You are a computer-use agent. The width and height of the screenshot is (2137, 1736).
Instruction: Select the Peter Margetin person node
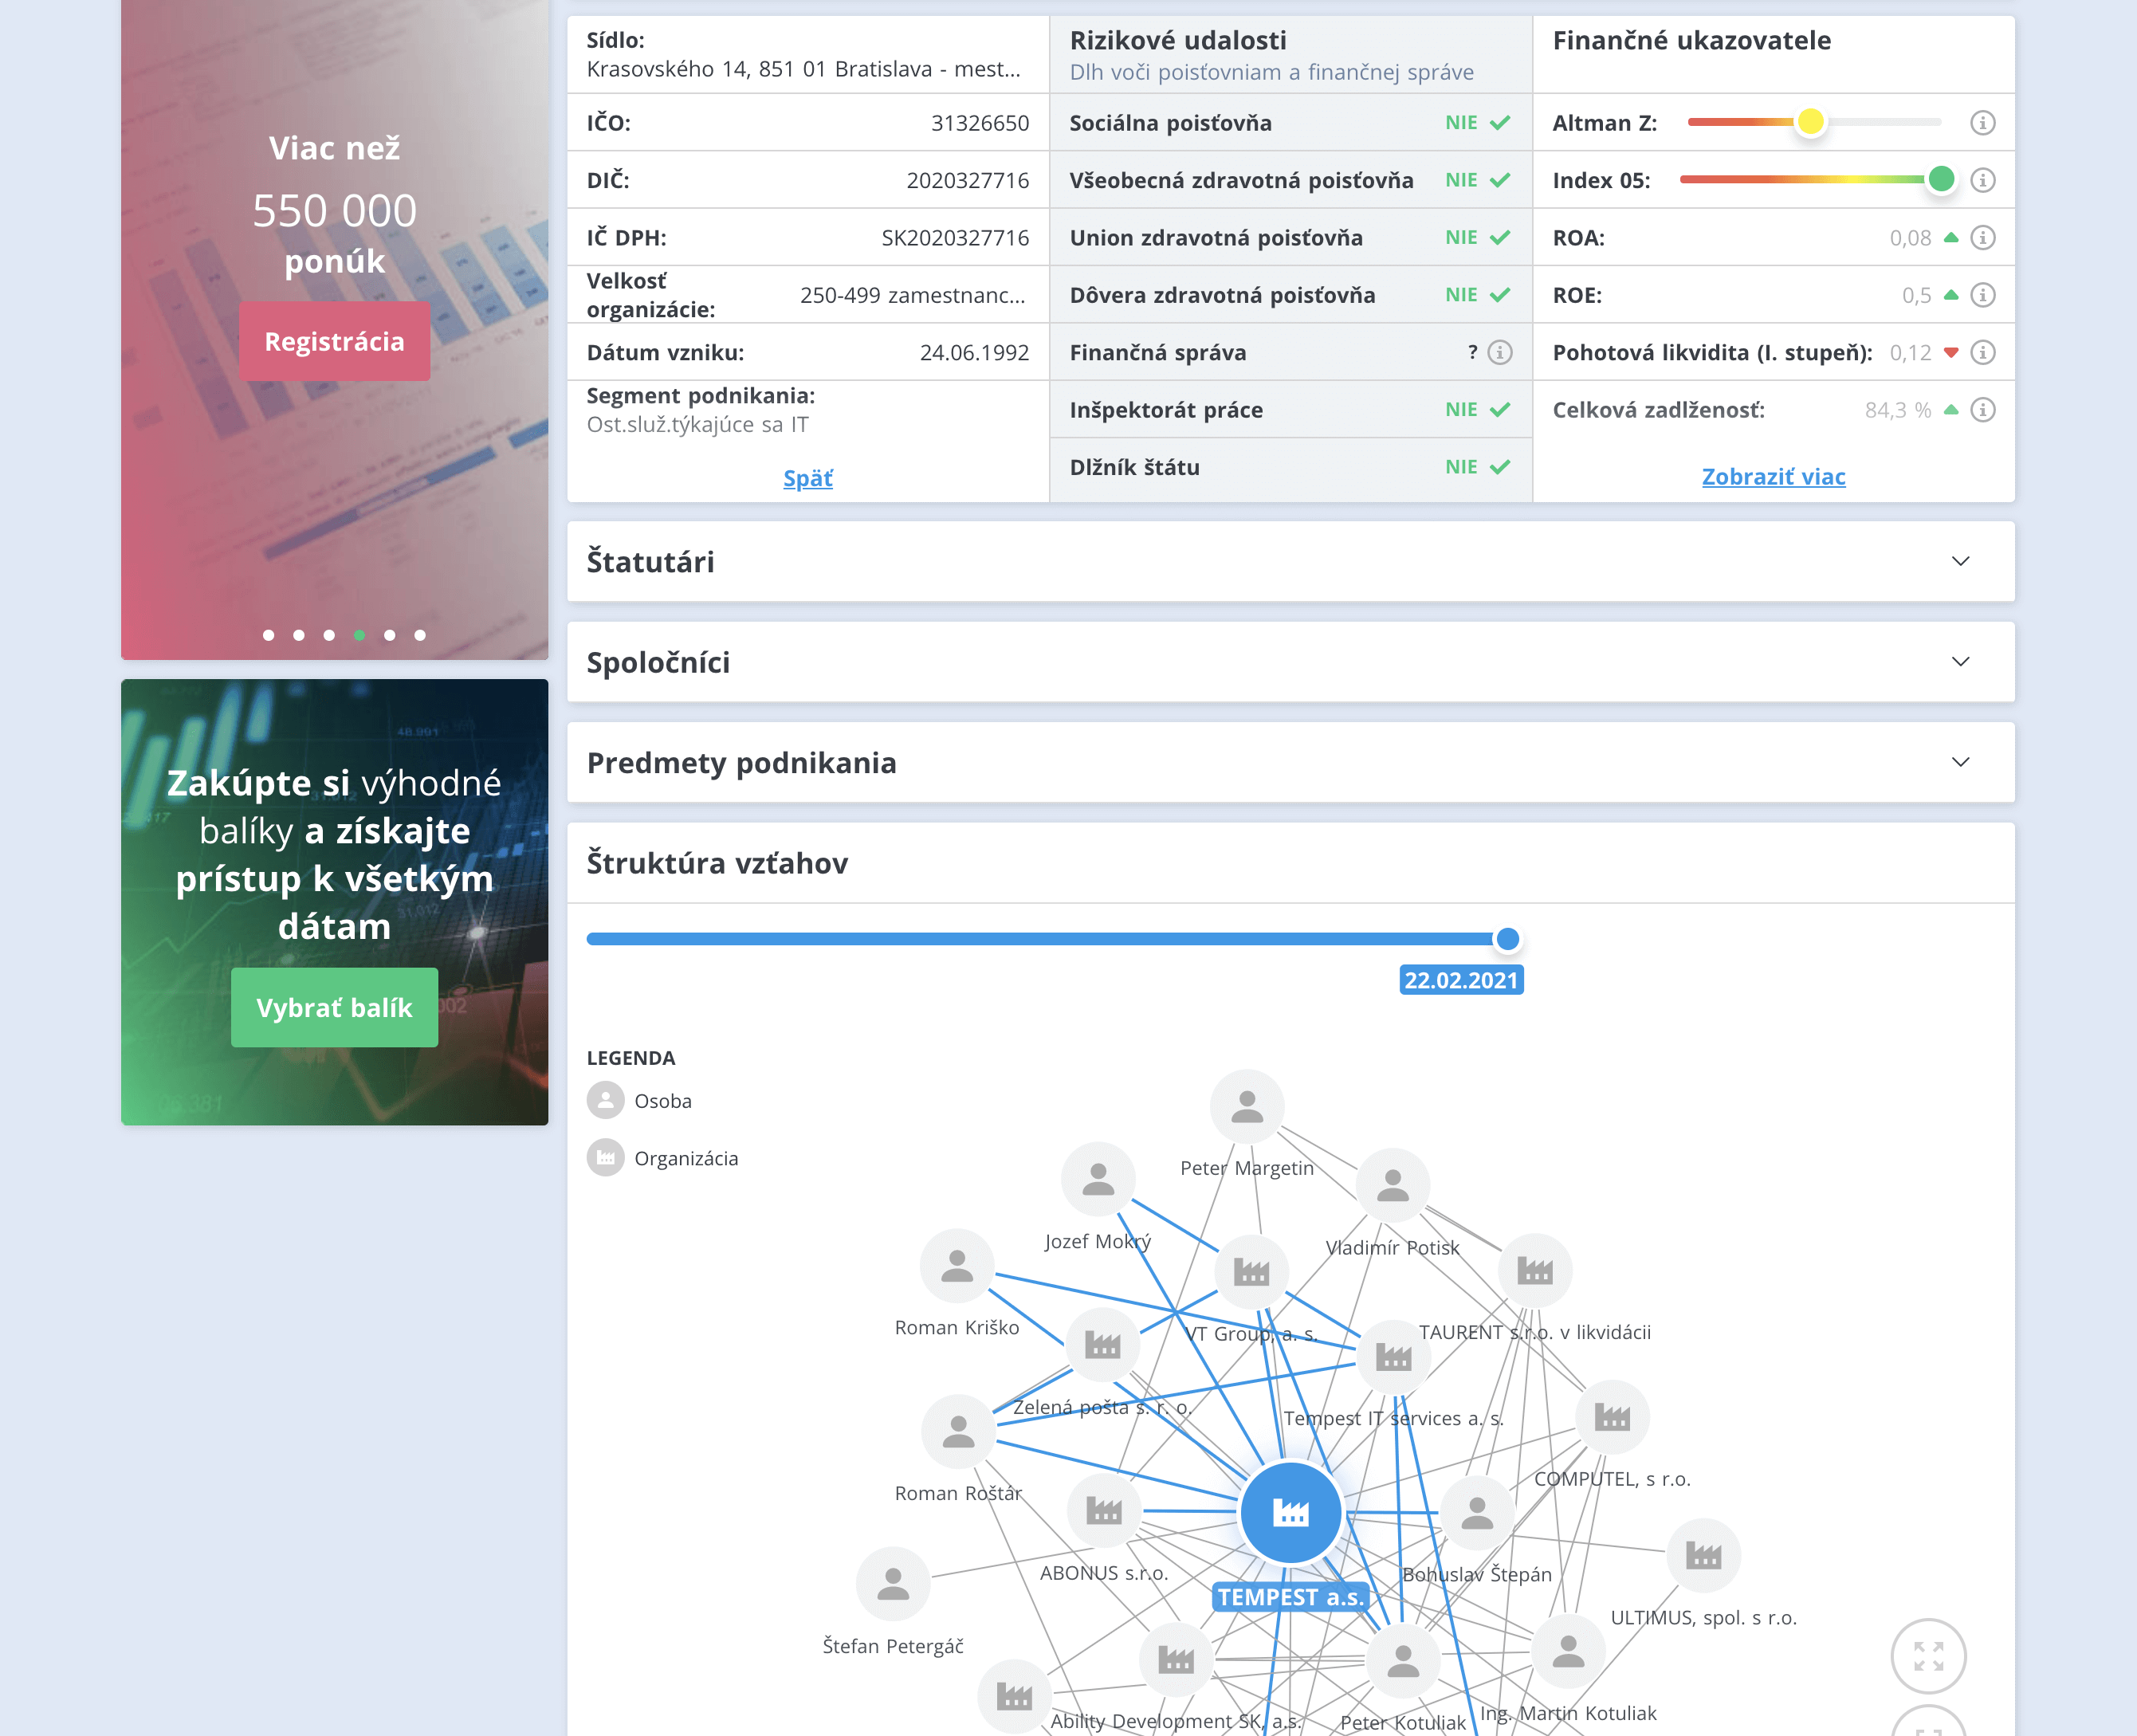tap(1247, 1106)
